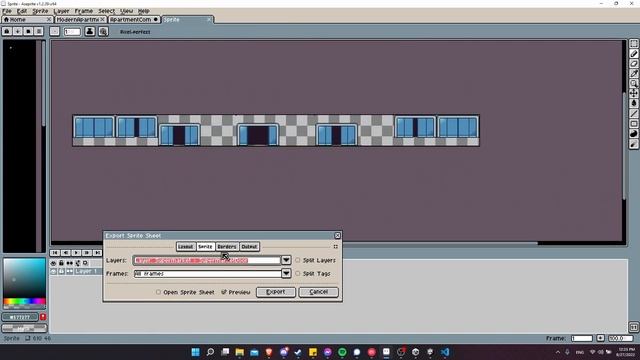Select the Eraser tool

633,64
